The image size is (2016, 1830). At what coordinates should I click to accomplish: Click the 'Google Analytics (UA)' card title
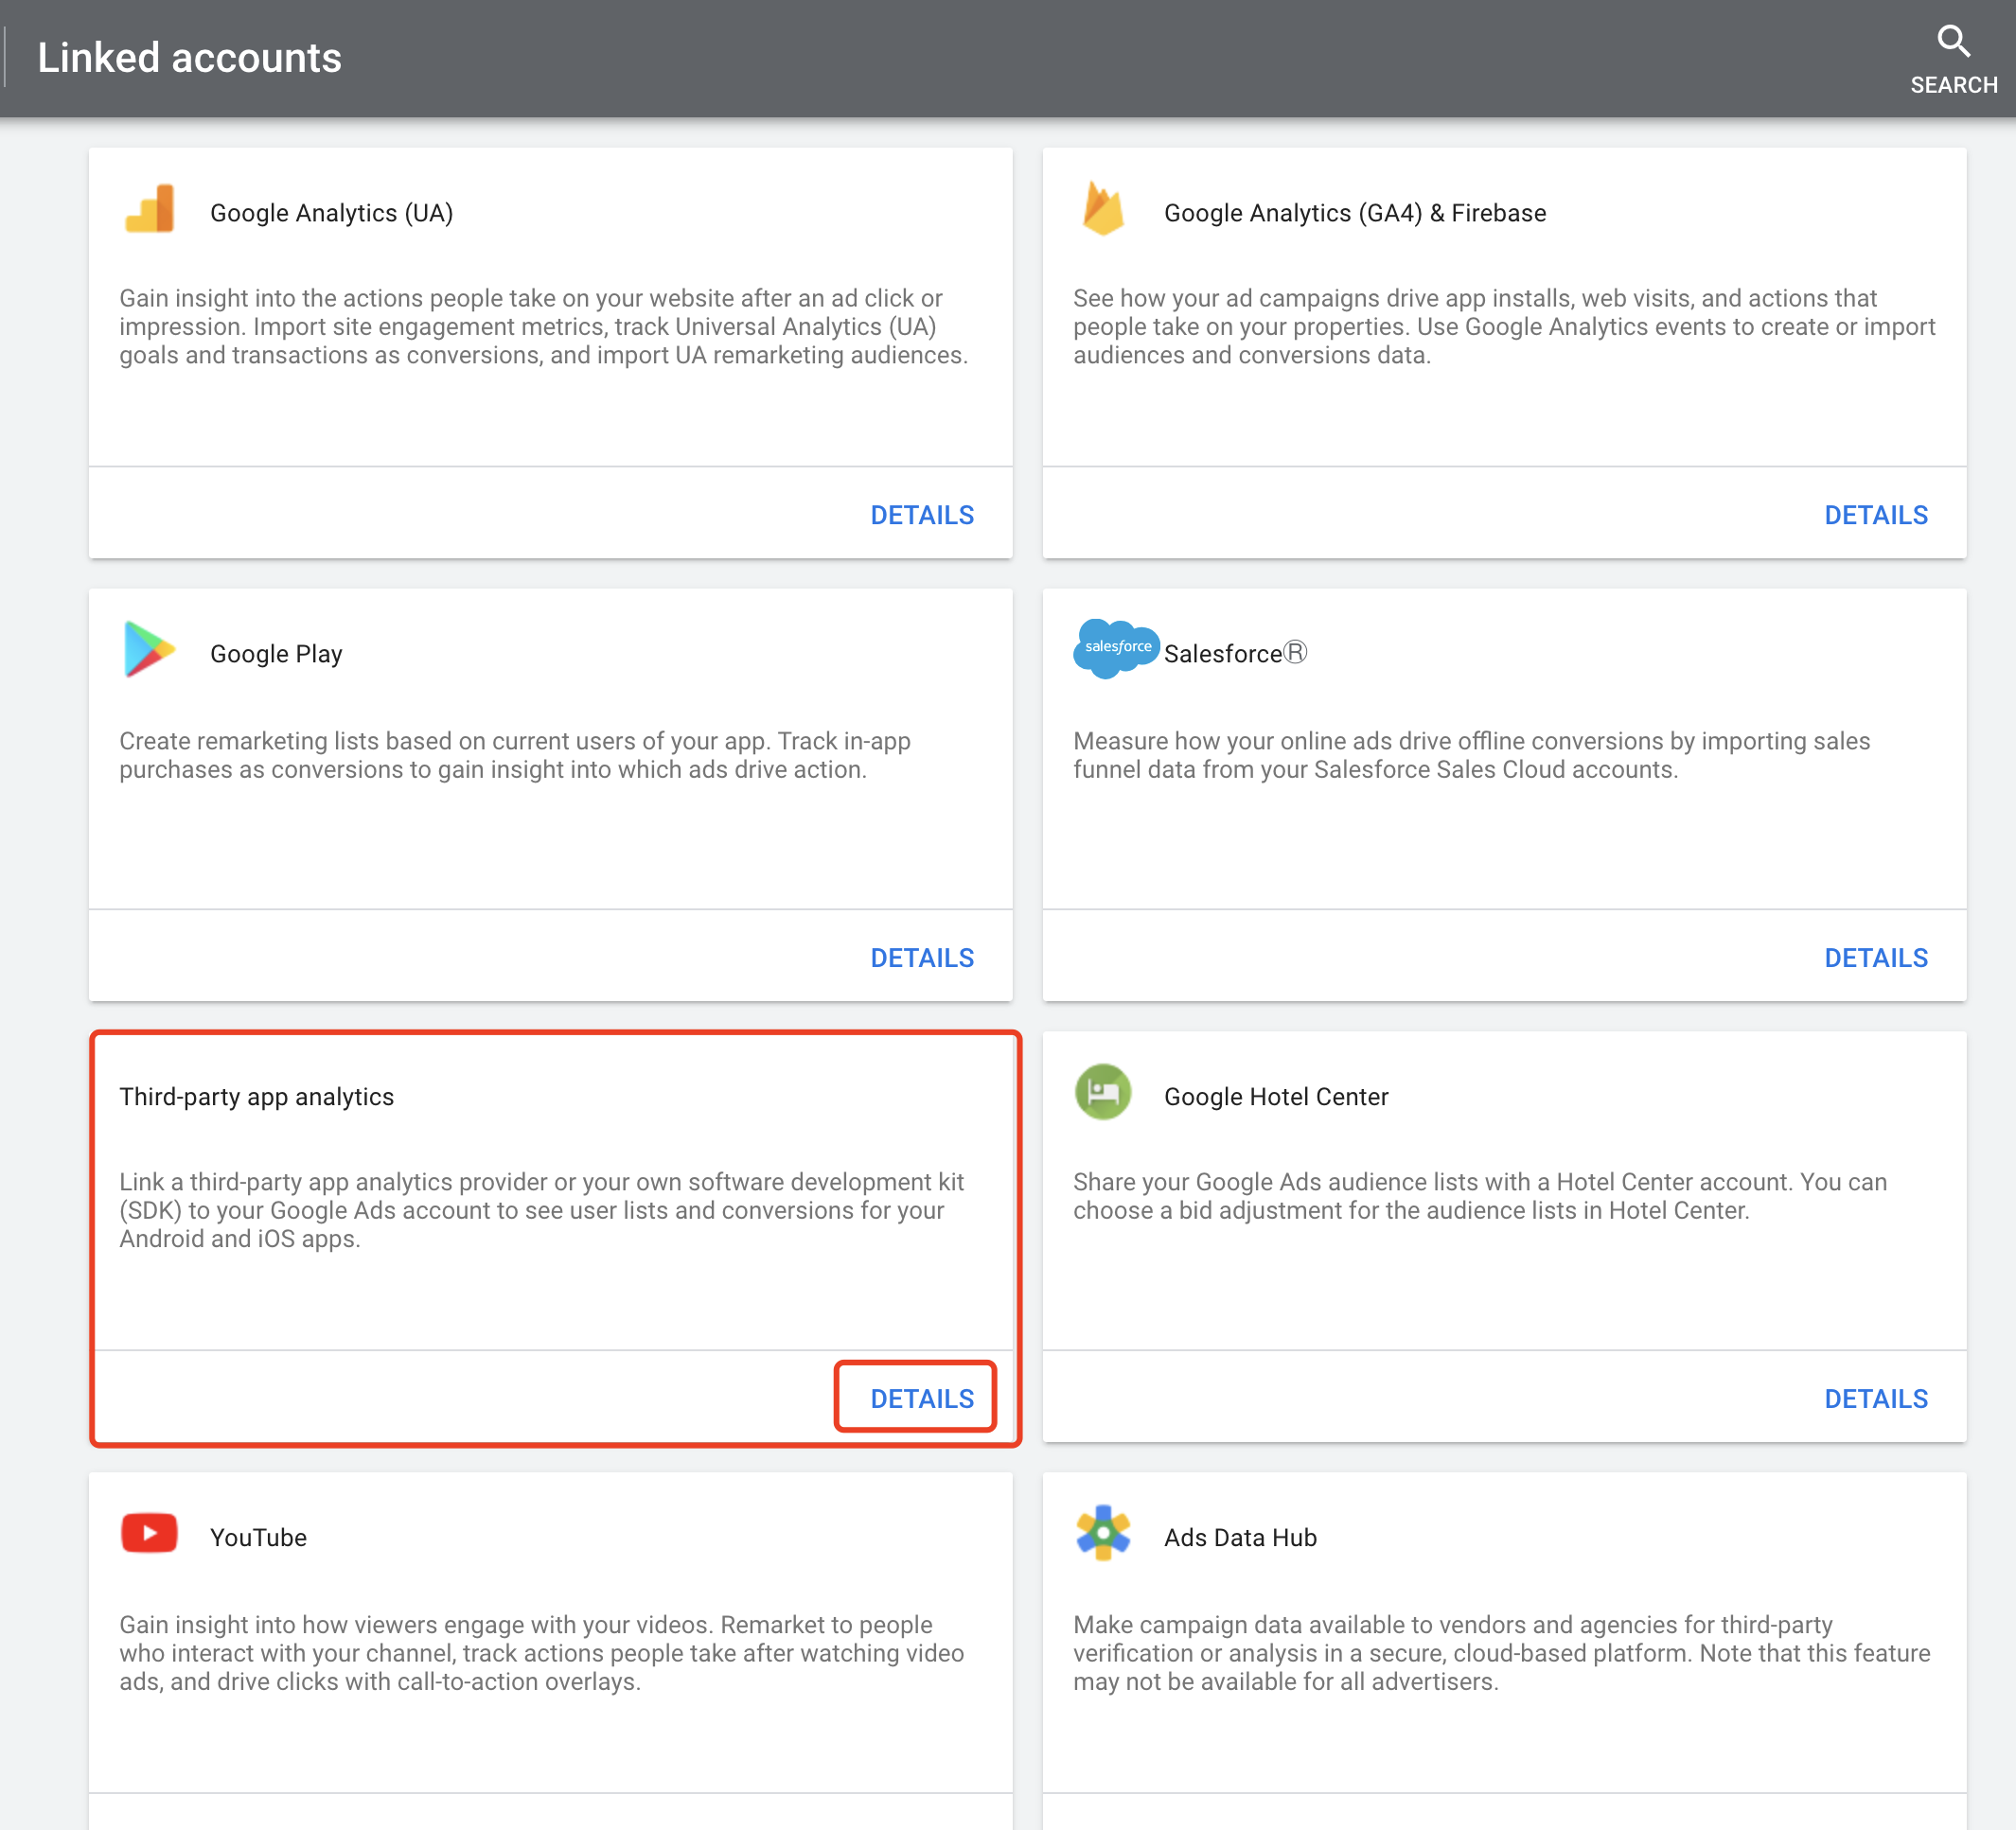(x=332, y=213)
